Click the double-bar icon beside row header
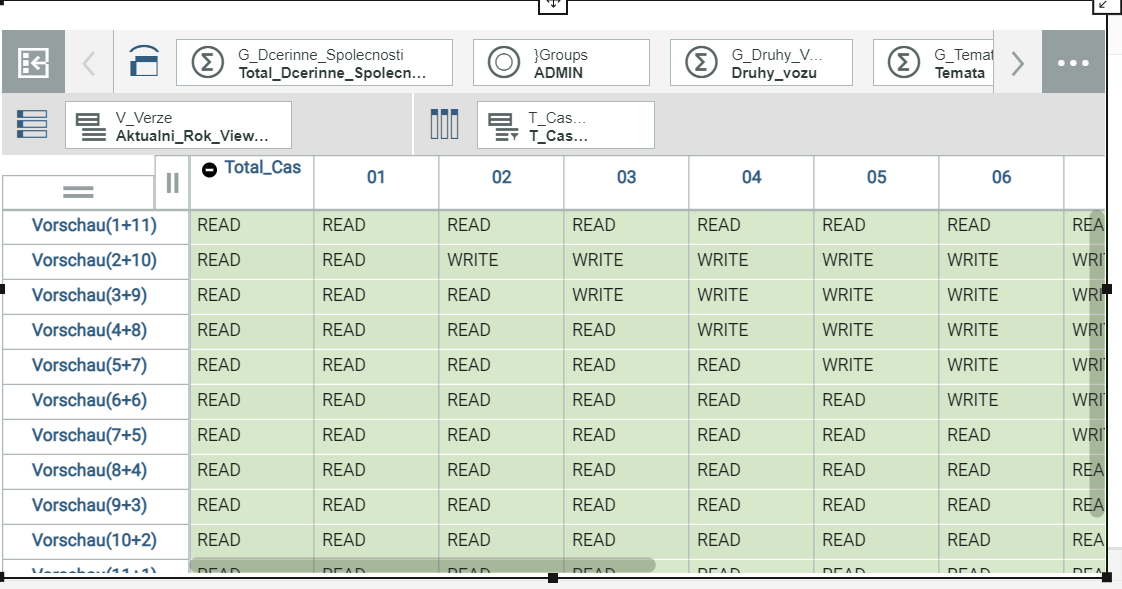Screen dimensions: 1122x589 [172, 182]
